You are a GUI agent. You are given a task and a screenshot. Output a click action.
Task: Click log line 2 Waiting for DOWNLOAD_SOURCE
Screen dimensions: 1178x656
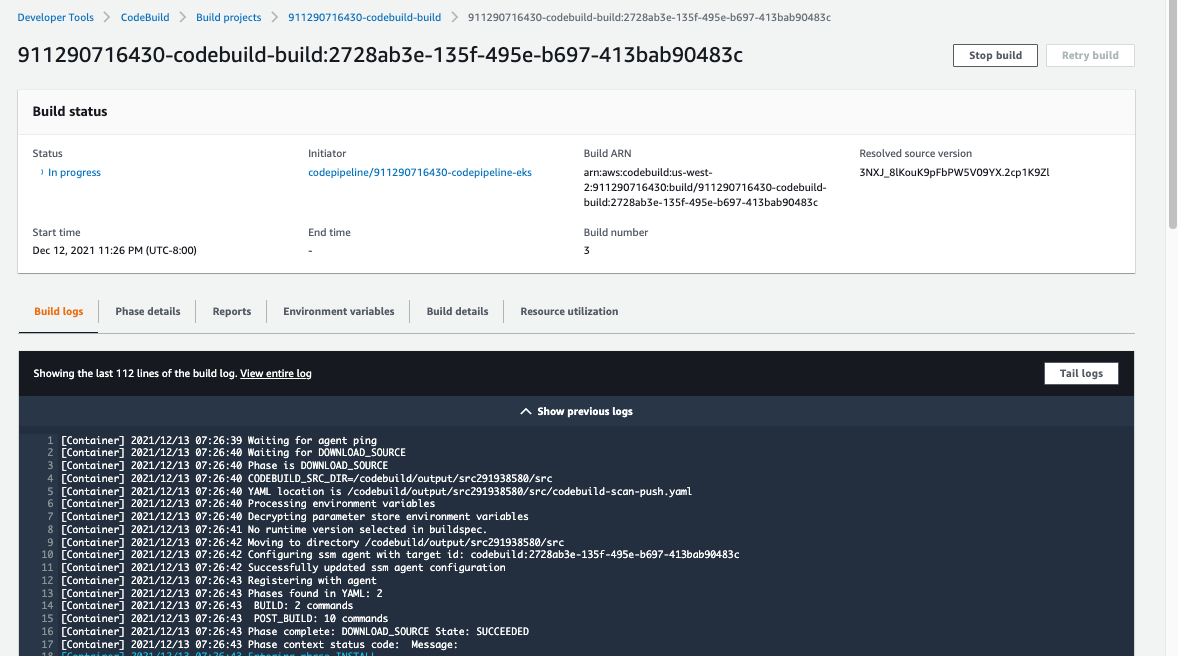tap(233, 452)
